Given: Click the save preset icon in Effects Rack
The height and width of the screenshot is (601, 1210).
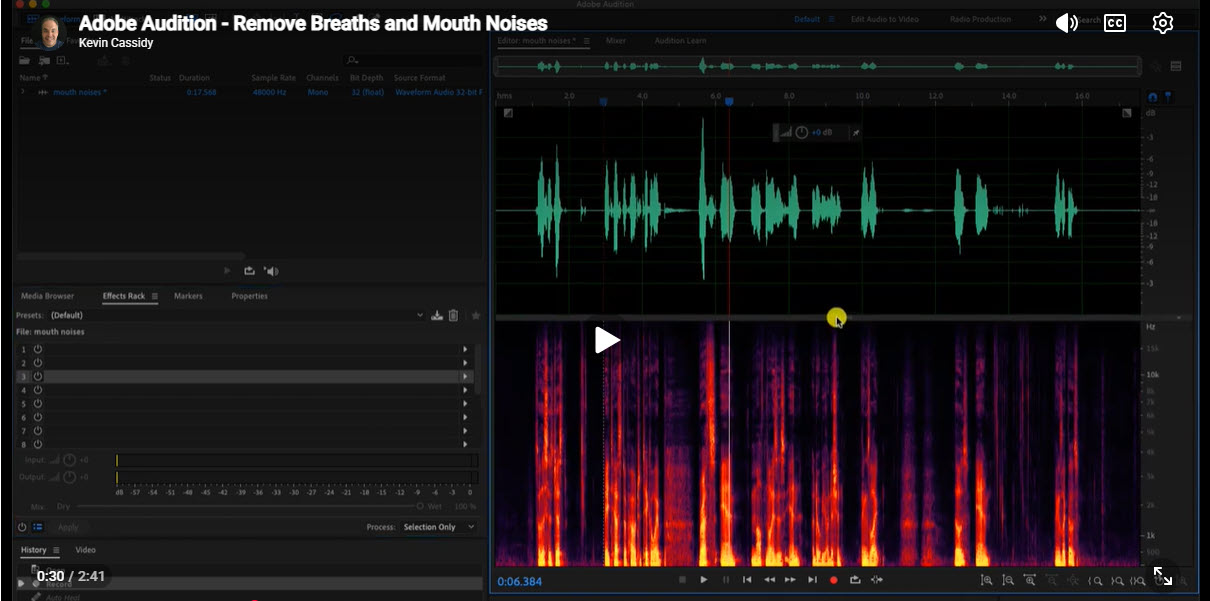Looking at the screenshot, I should (436, 316).
